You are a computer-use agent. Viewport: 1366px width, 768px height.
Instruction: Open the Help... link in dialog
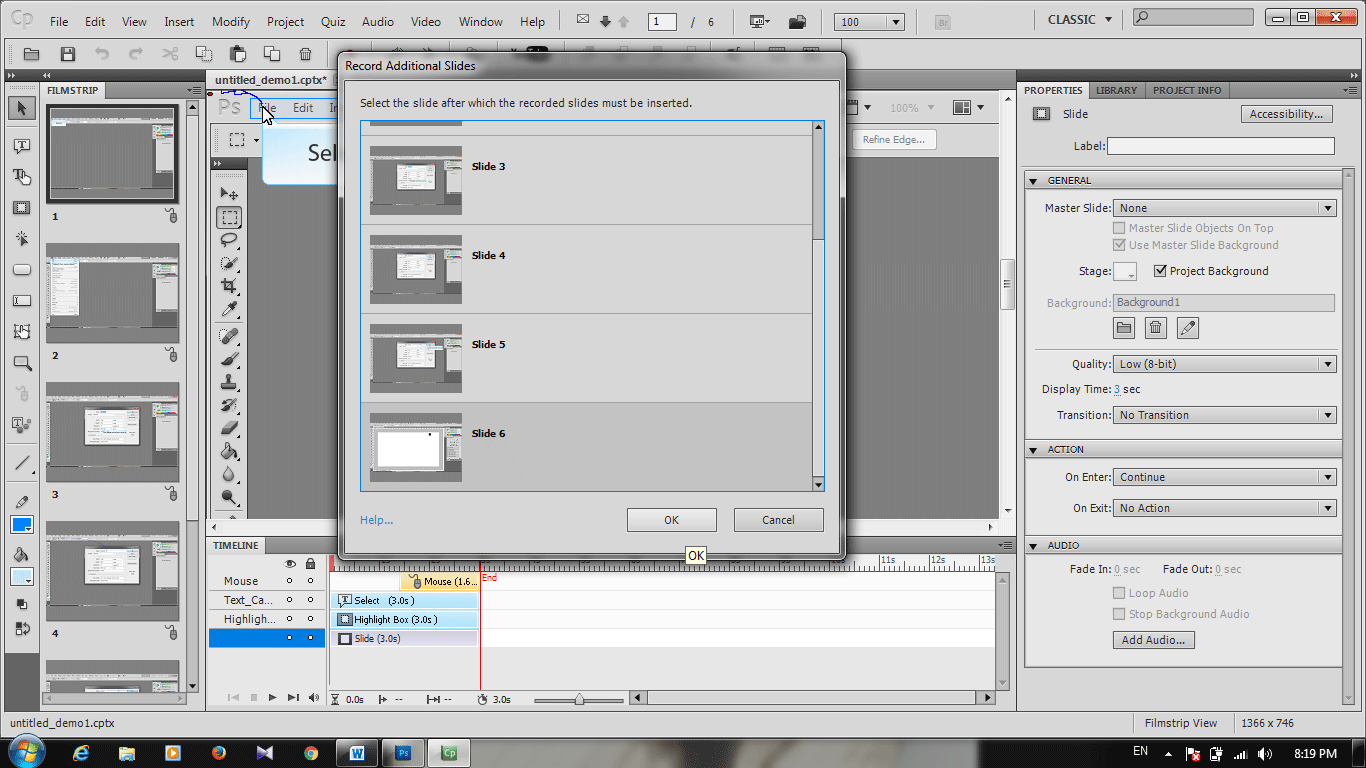click(376, 520)
